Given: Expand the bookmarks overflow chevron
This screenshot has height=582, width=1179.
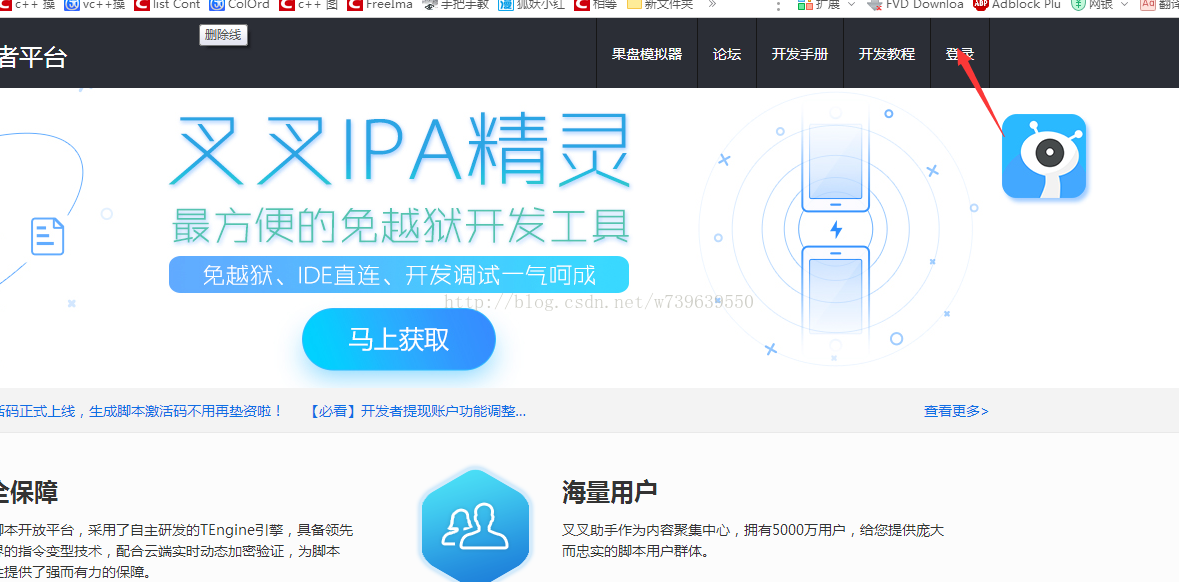Looking at the screenshot, I should click(x=712, y=5).
